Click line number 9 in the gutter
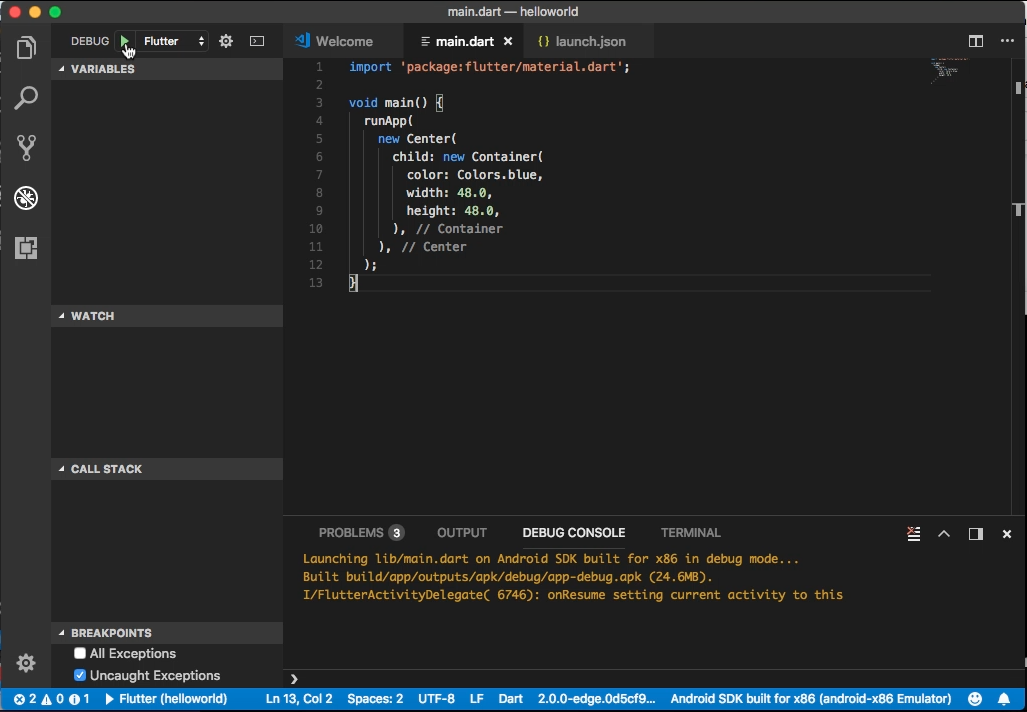 (x=319, y=211)
